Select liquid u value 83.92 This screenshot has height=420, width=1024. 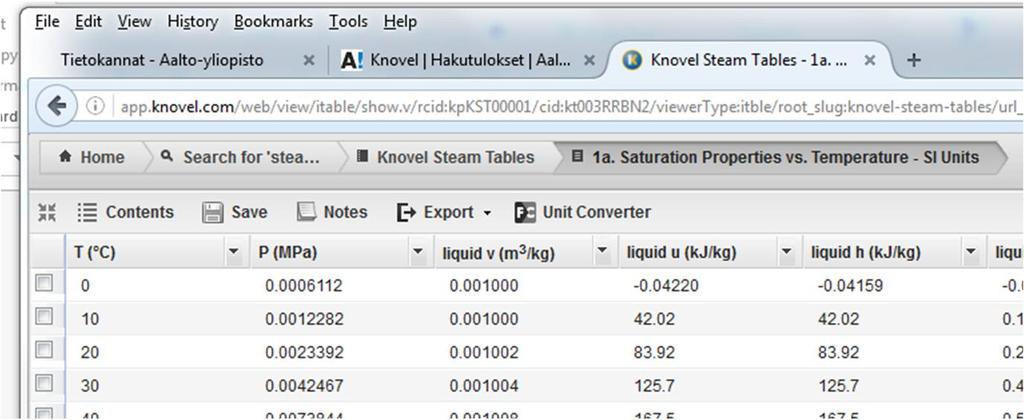654,352
